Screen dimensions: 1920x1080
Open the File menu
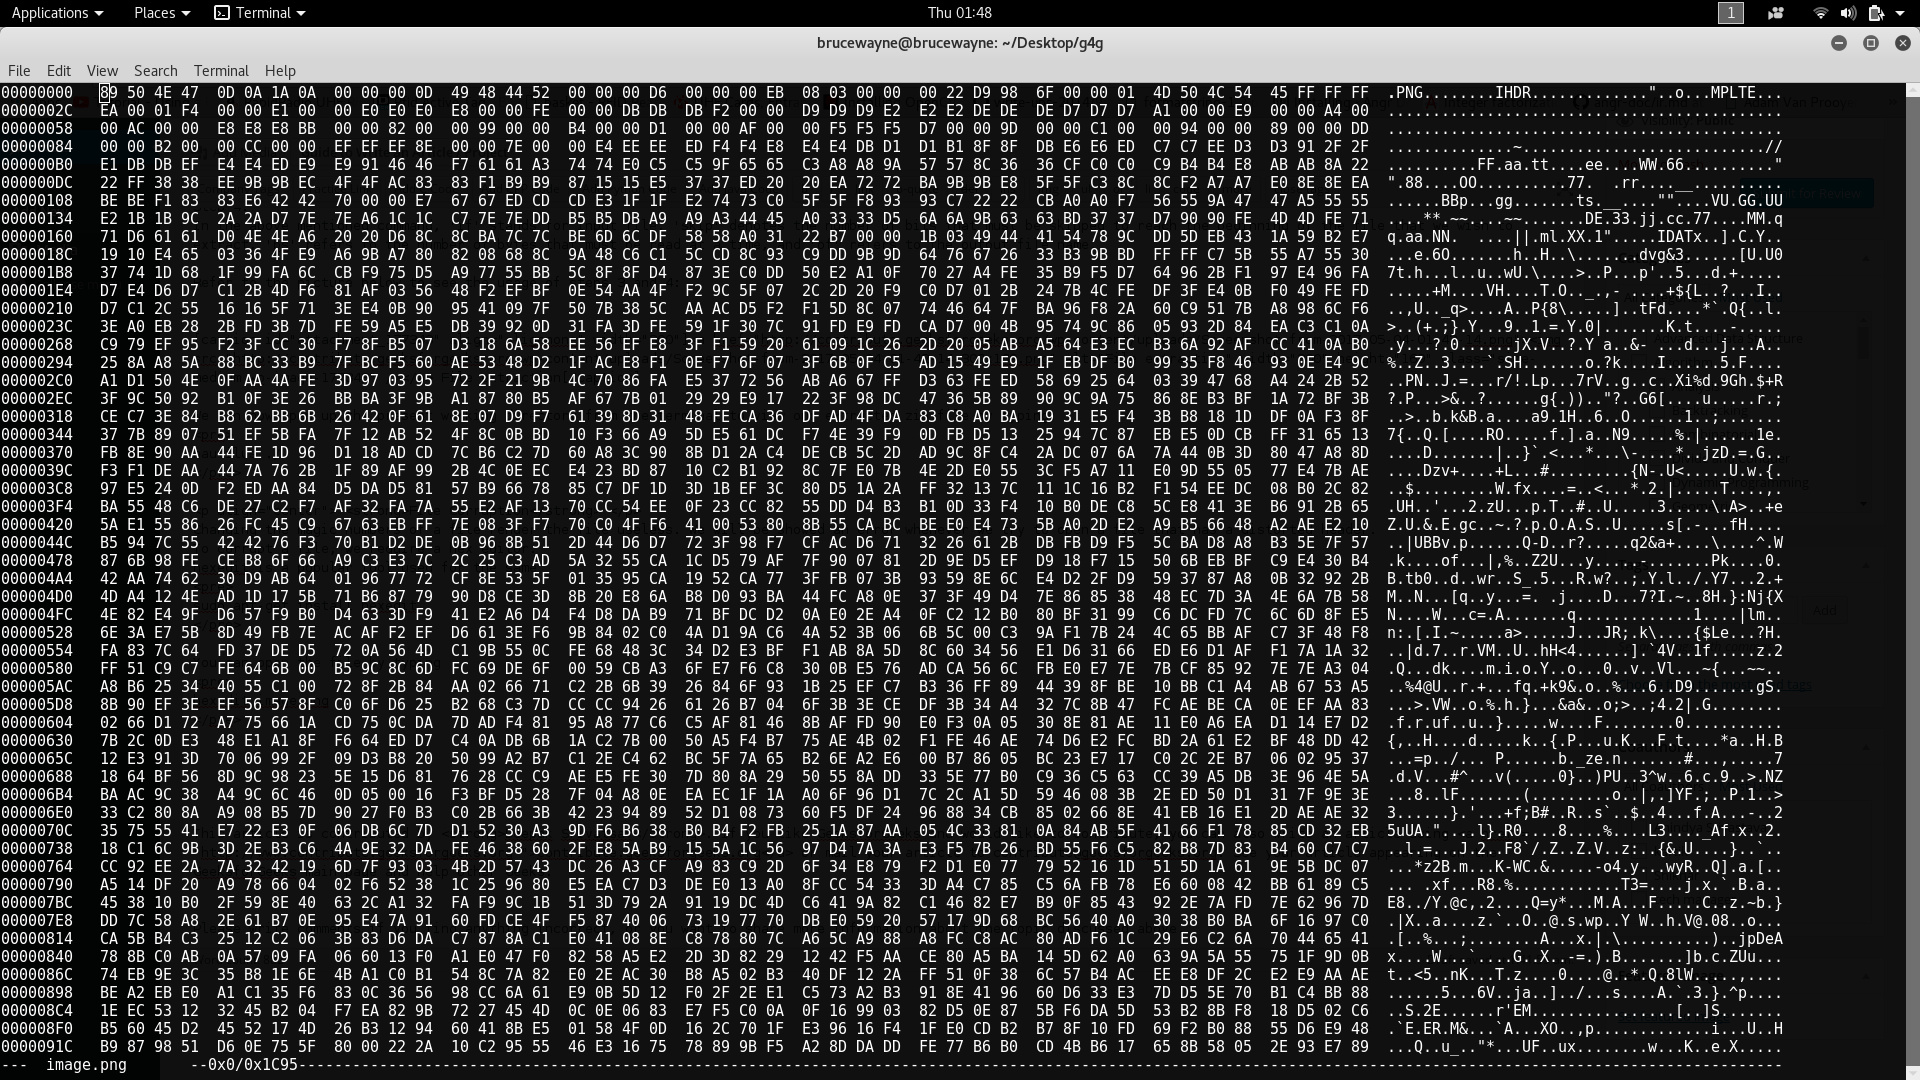(x=18, y=70)
